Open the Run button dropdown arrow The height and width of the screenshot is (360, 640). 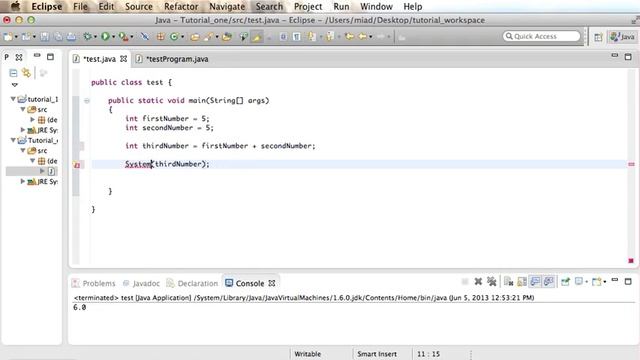coord(113,37)
